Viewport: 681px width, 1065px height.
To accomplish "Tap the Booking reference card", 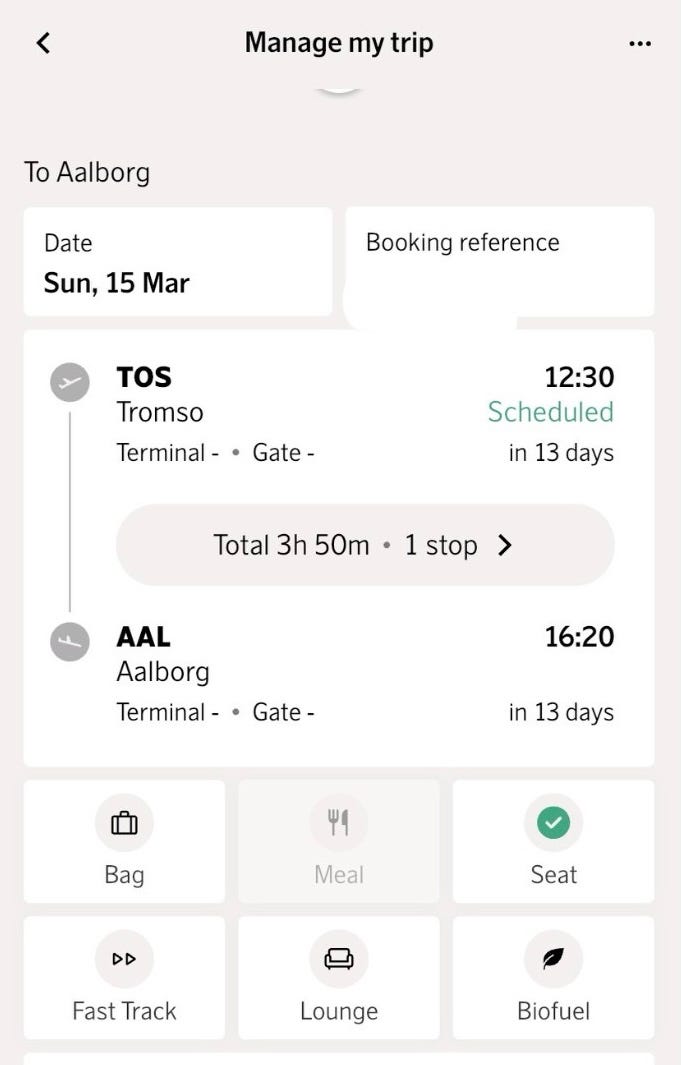I will point(500,260).
